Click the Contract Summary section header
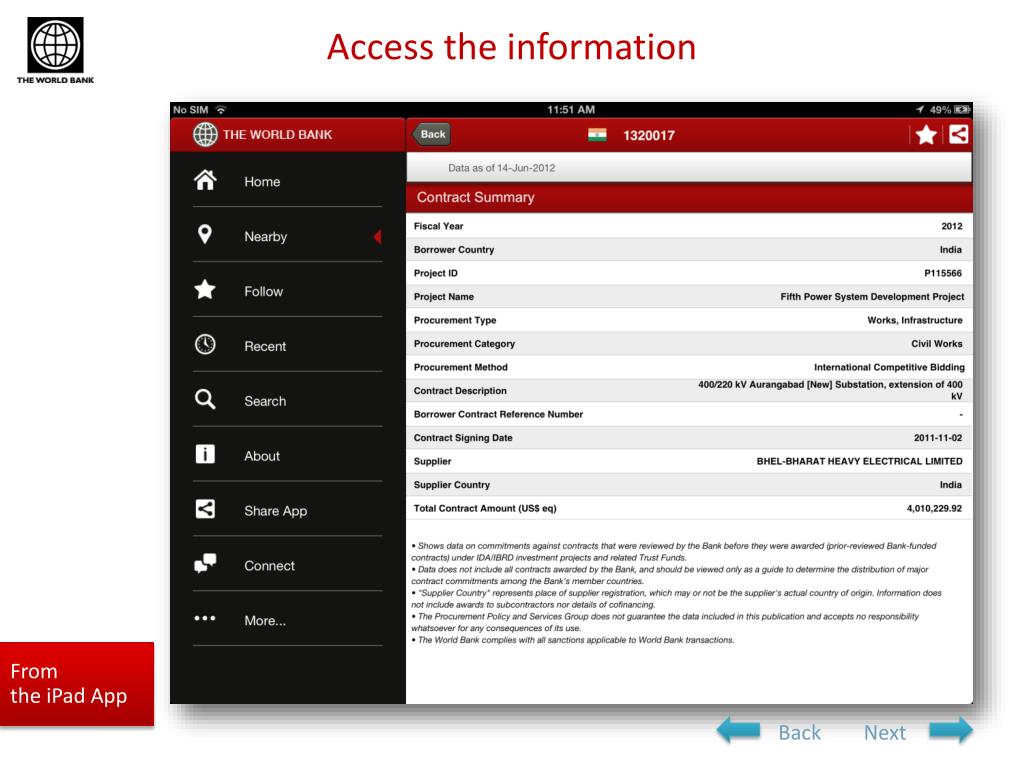 tap(689, 197)
